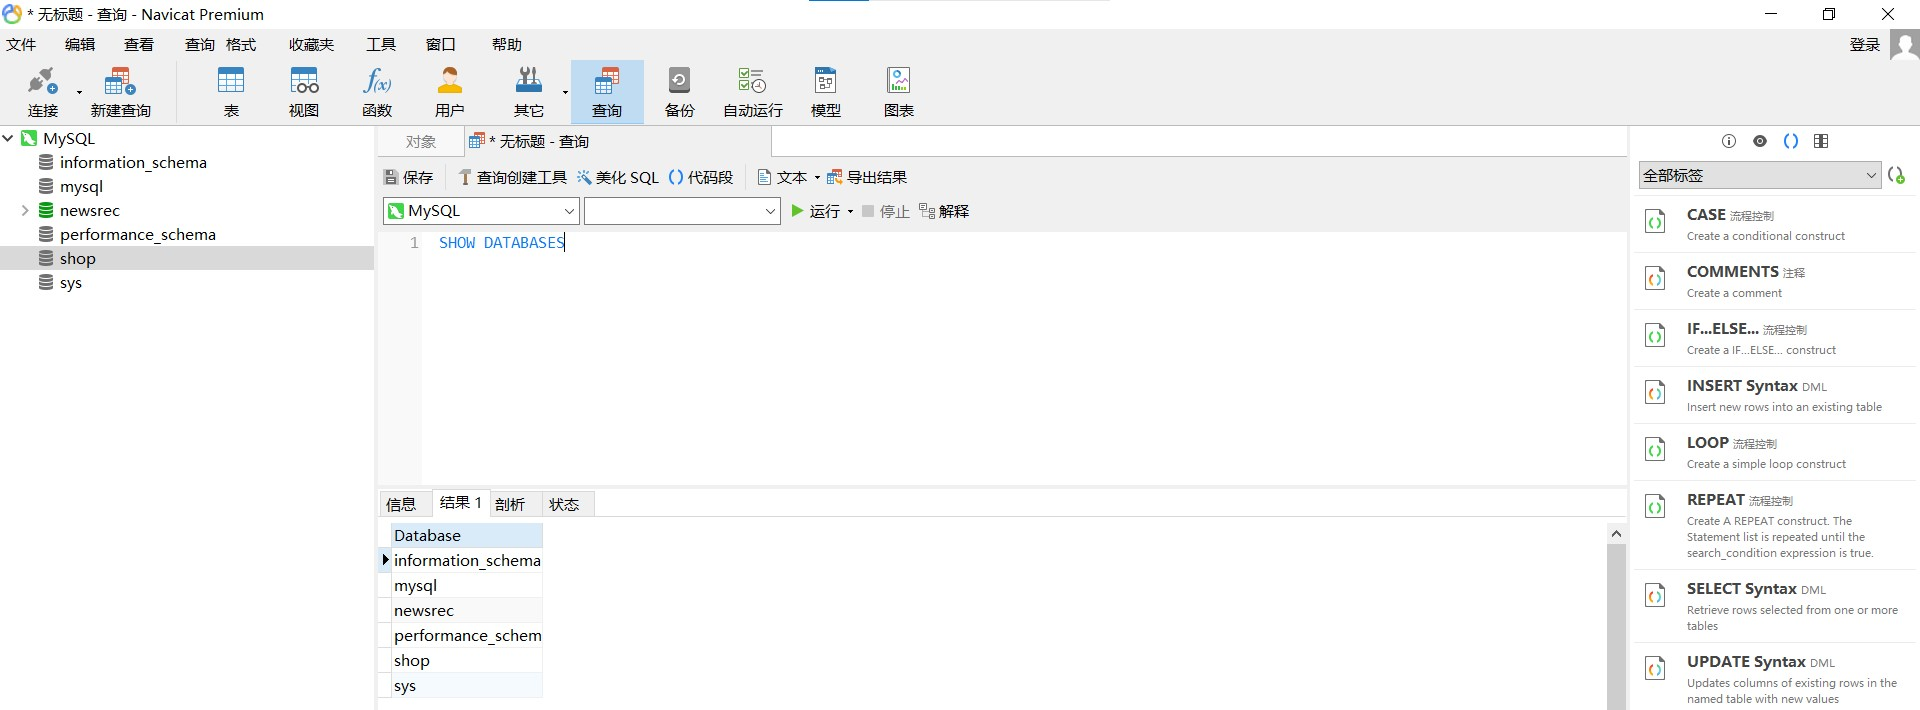Click the 解释 explain button
This screenshot has width=1920, height=710.
click(x=944, y=211)
